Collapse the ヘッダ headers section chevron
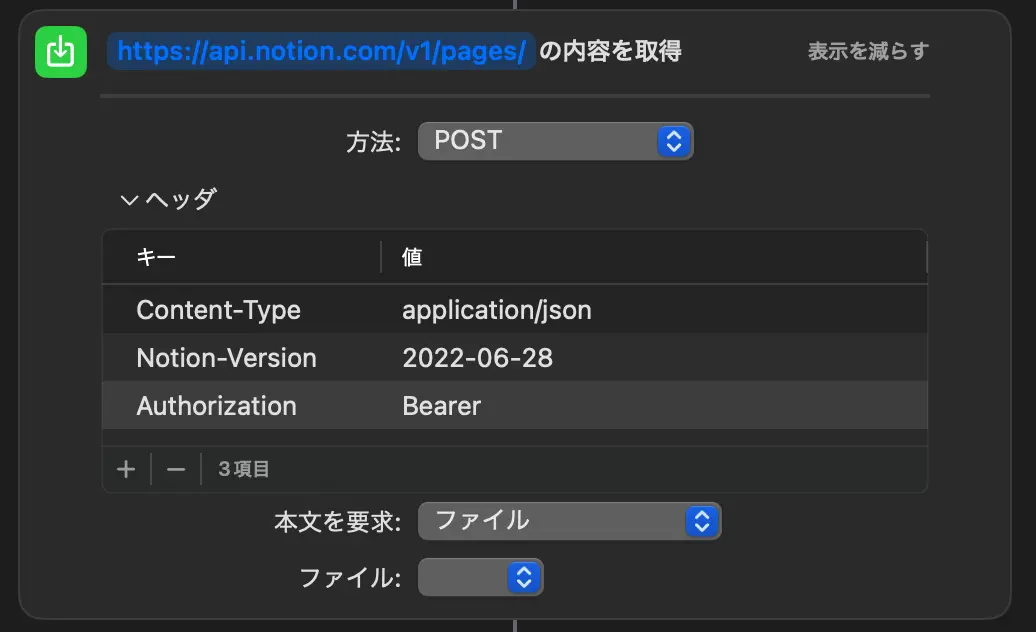 click(x=129, y=199)
